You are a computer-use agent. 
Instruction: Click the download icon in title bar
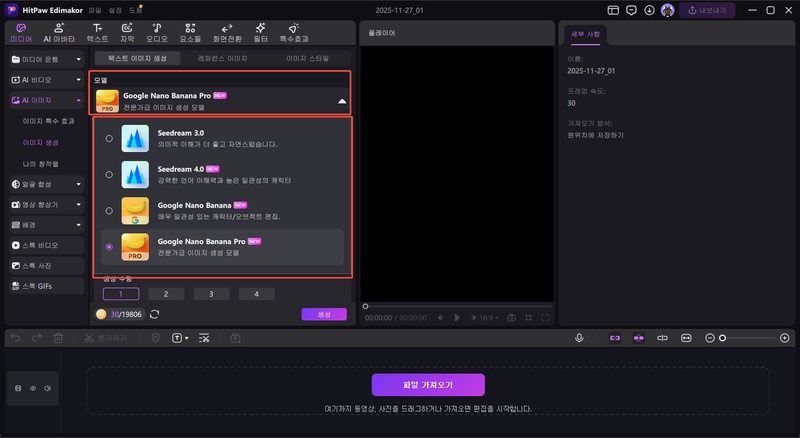tap(649, 10)
